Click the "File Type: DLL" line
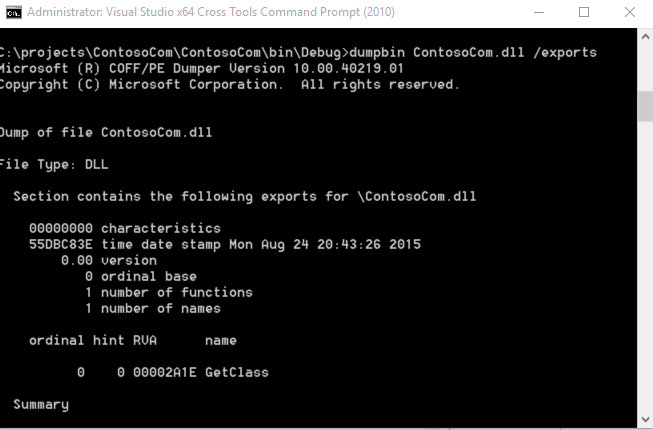This screenshot has height=430, width=653. point(52,164)
